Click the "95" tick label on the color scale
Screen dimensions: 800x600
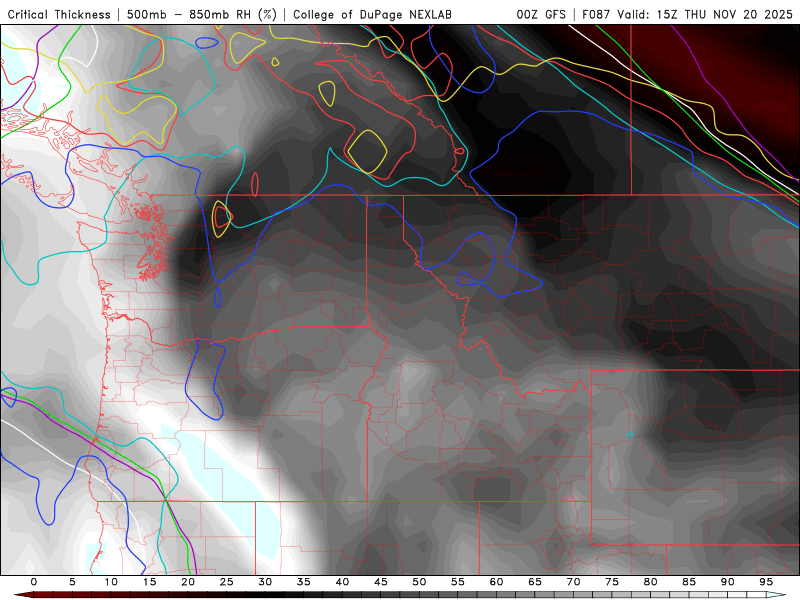766,582
